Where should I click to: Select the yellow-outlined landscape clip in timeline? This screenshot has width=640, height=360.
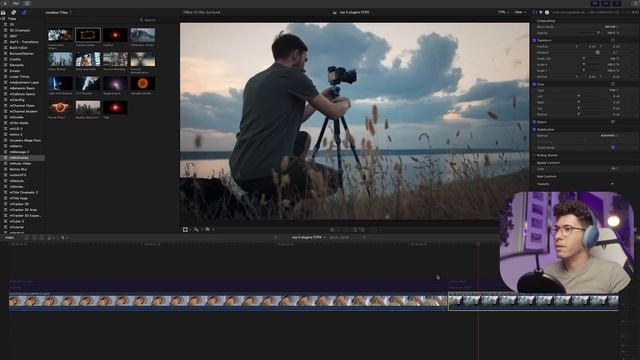(x=533, y=301)
